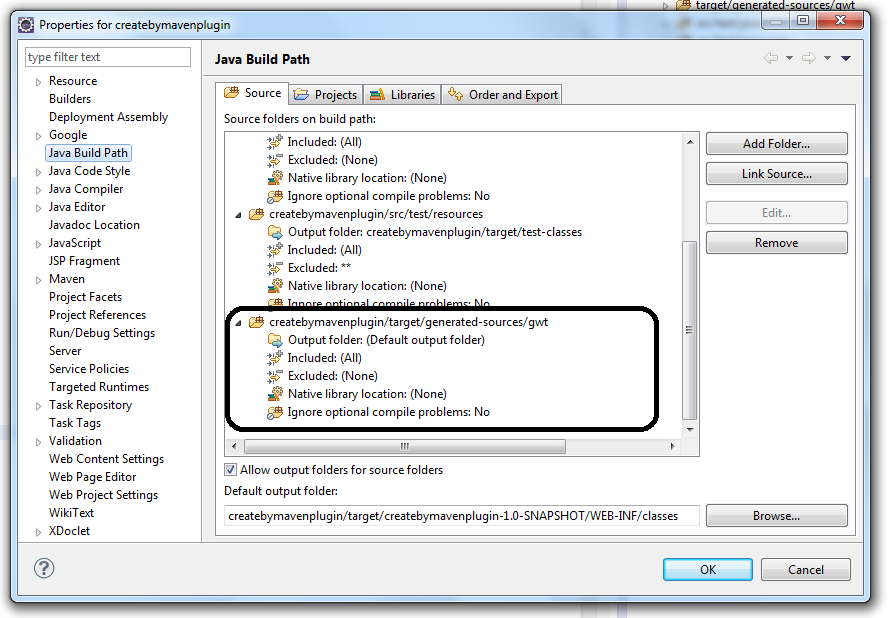Click the Add Folder... button
The image size is (889, 618).
coord(776,143)
